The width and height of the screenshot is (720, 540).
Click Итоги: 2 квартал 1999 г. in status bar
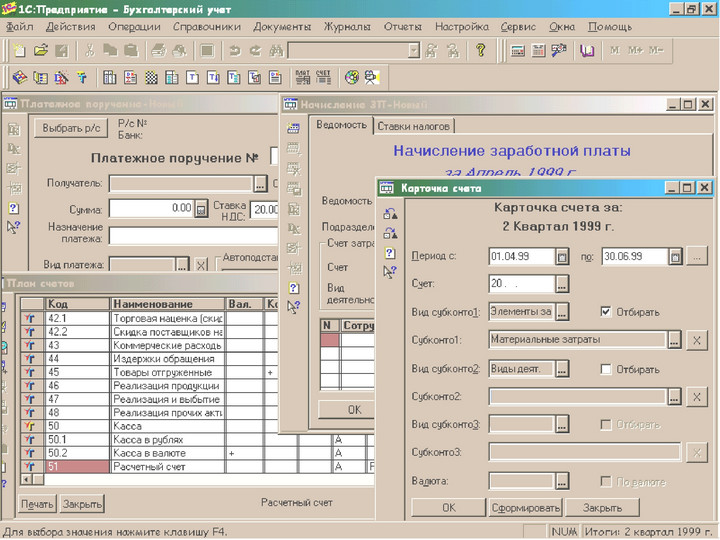(649, 532)
